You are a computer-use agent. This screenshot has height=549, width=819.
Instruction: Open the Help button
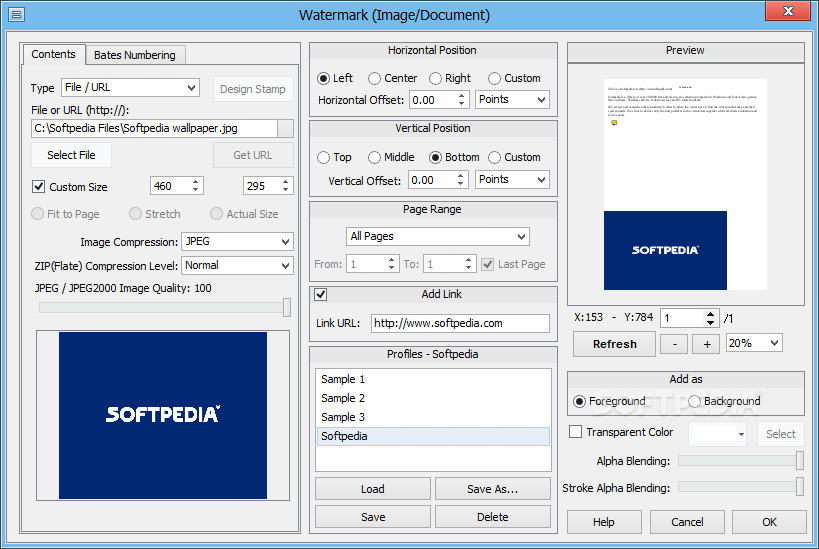(x=604, y=522)
